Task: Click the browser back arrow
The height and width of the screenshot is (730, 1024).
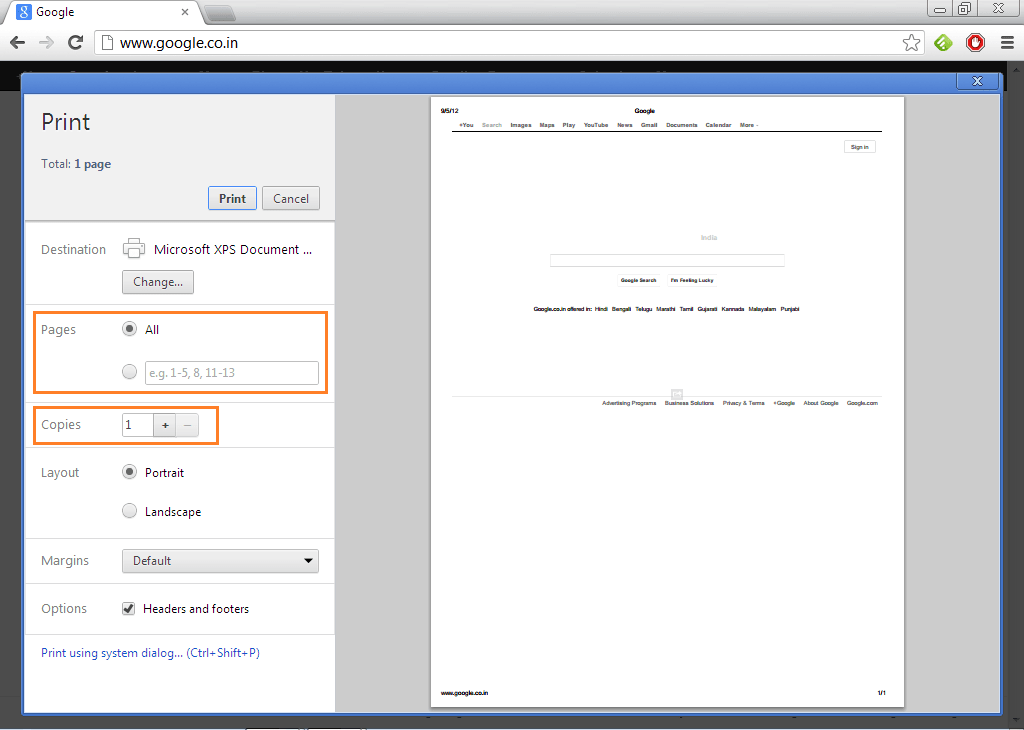Action: click(17, 43)
